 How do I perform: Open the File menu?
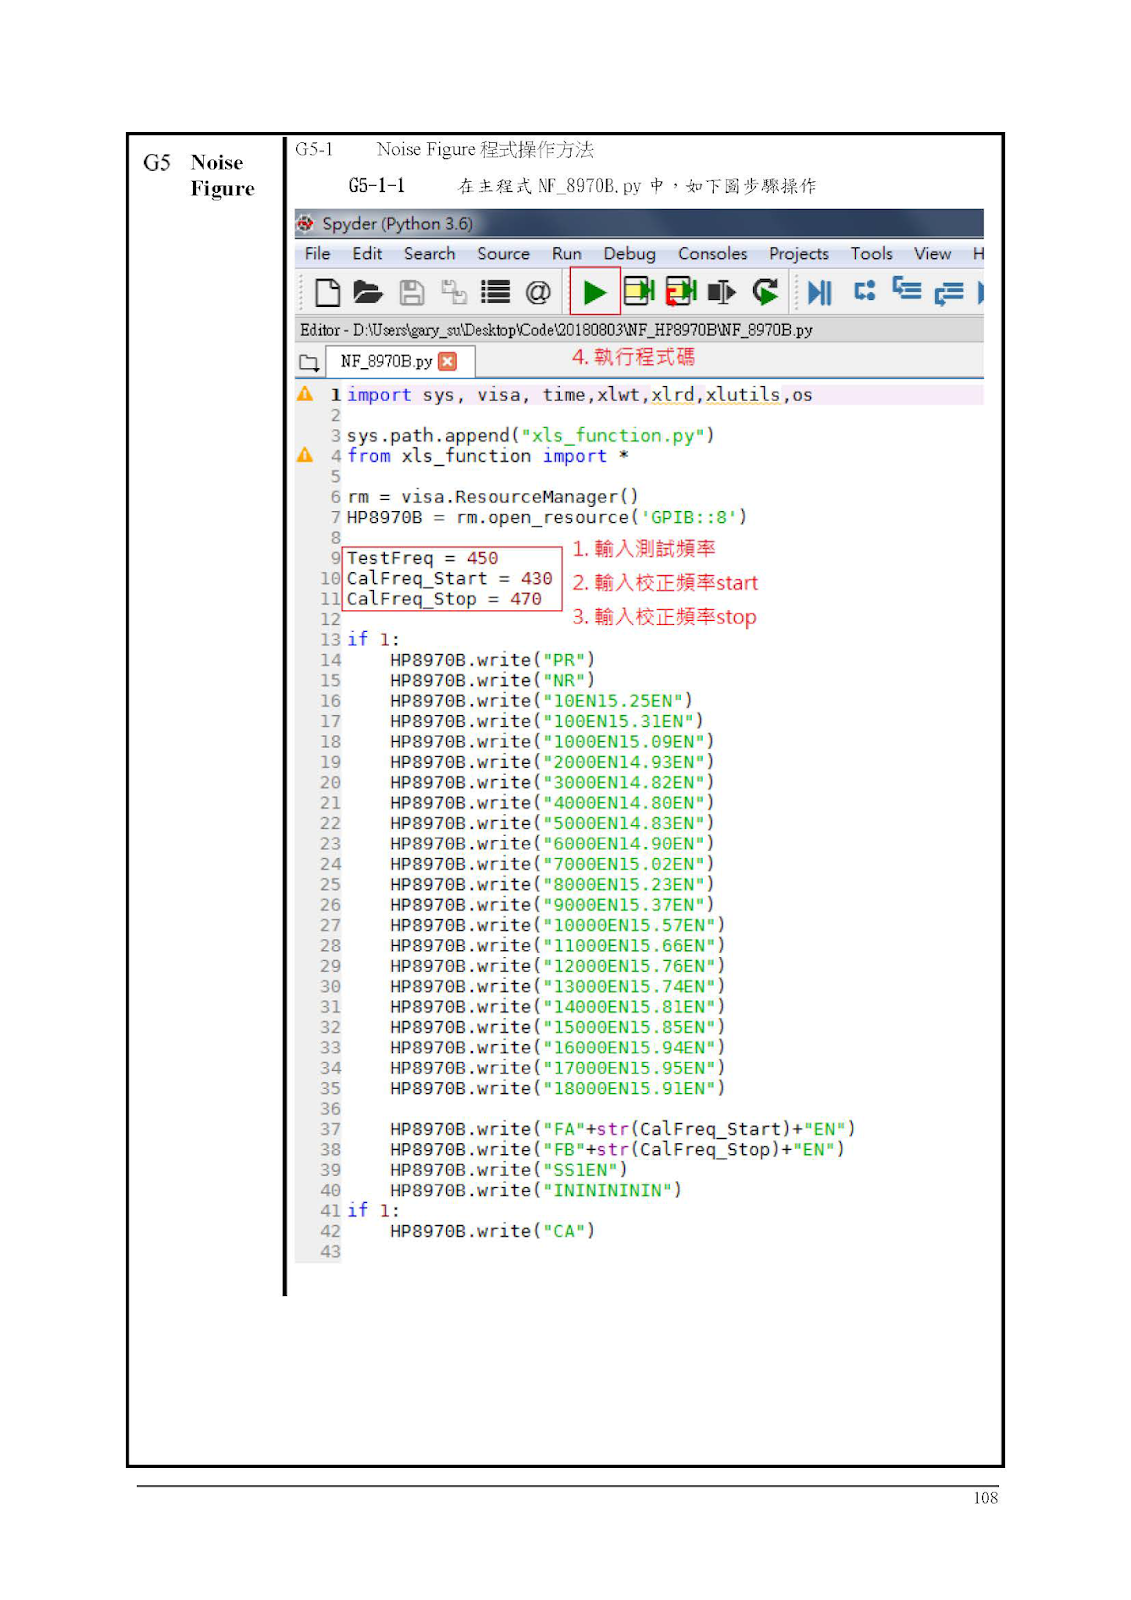317,254
